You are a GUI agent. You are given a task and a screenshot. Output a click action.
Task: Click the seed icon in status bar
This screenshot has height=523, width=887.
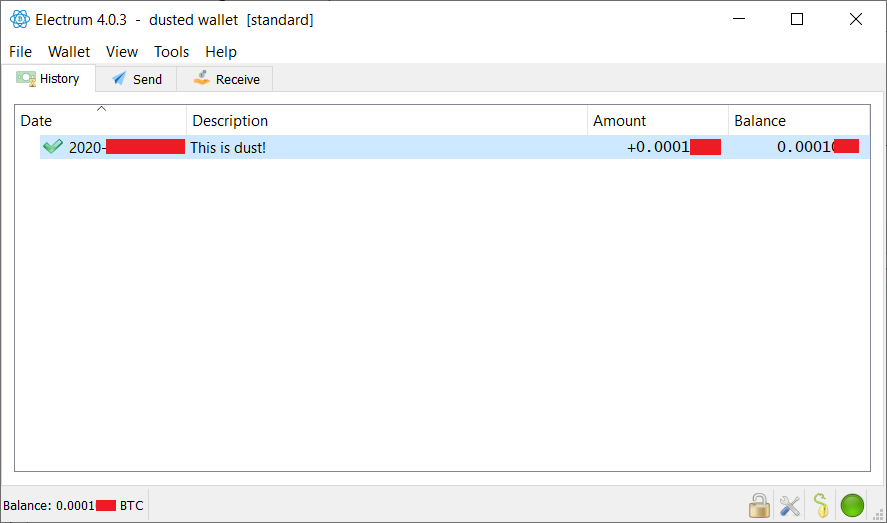(x=821, y=505)
